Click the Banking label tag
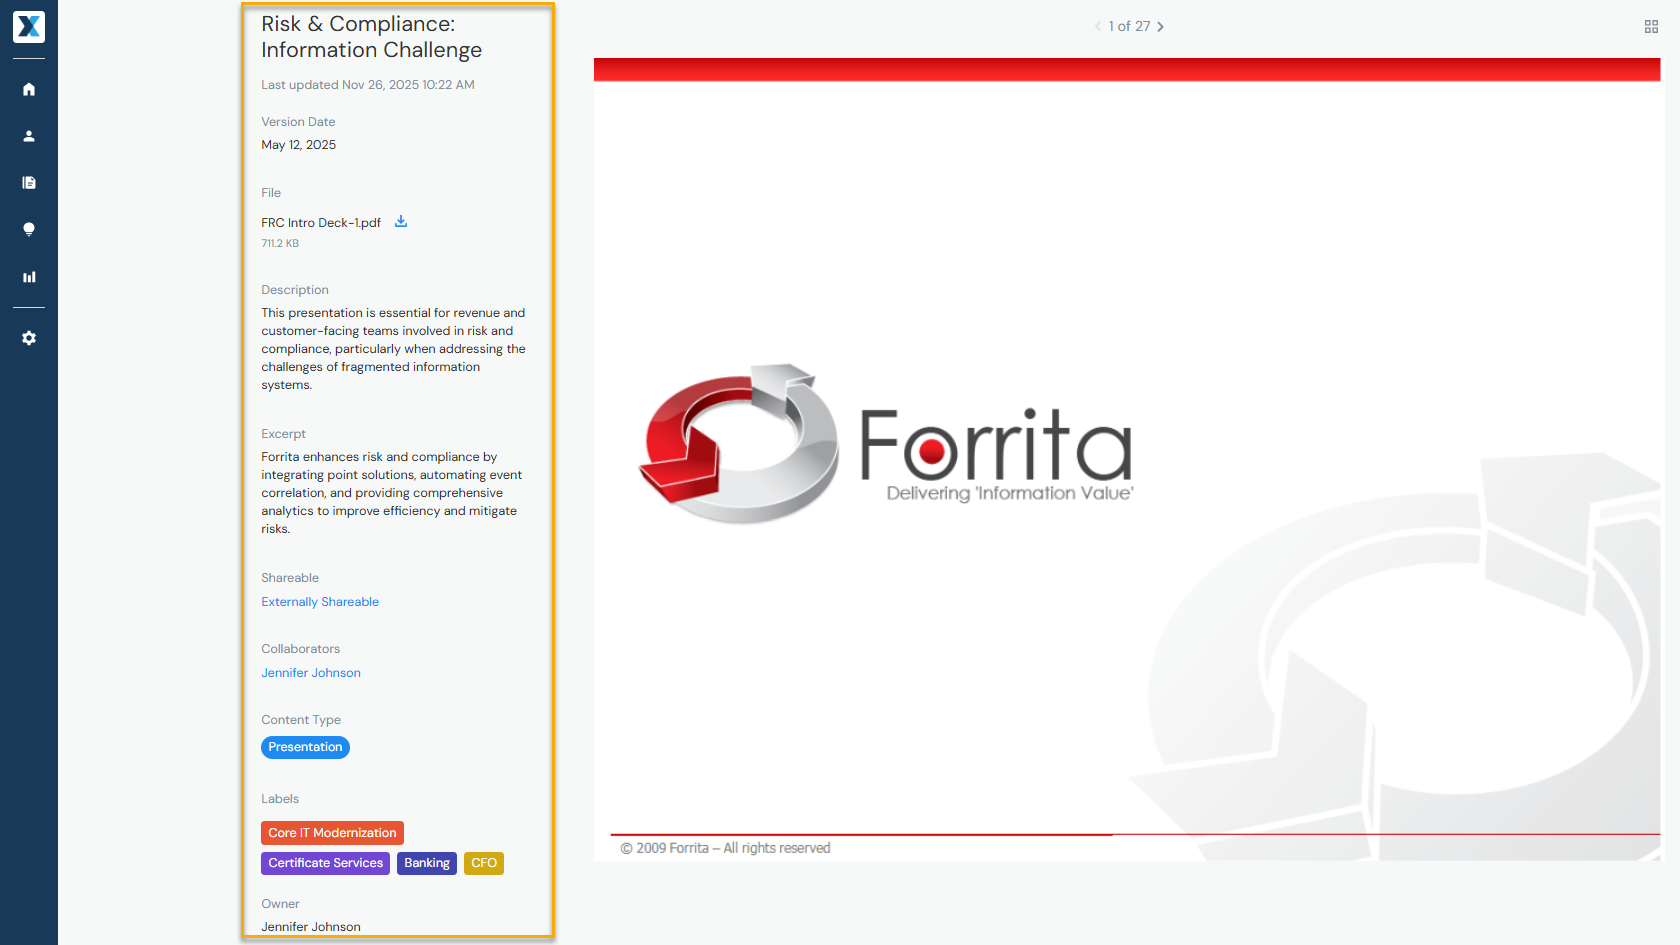This screenshot has height=945, width=1680. coord(427,863)
